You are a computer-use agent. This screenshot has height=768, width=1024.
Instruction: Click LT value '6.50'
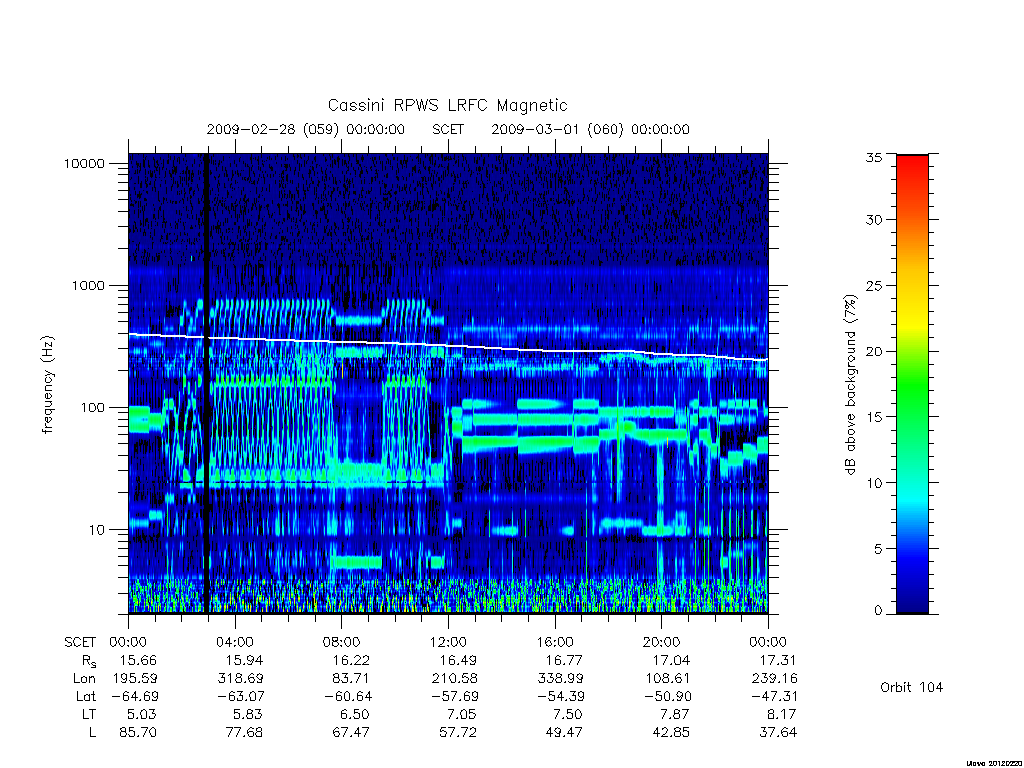[353, 714]
